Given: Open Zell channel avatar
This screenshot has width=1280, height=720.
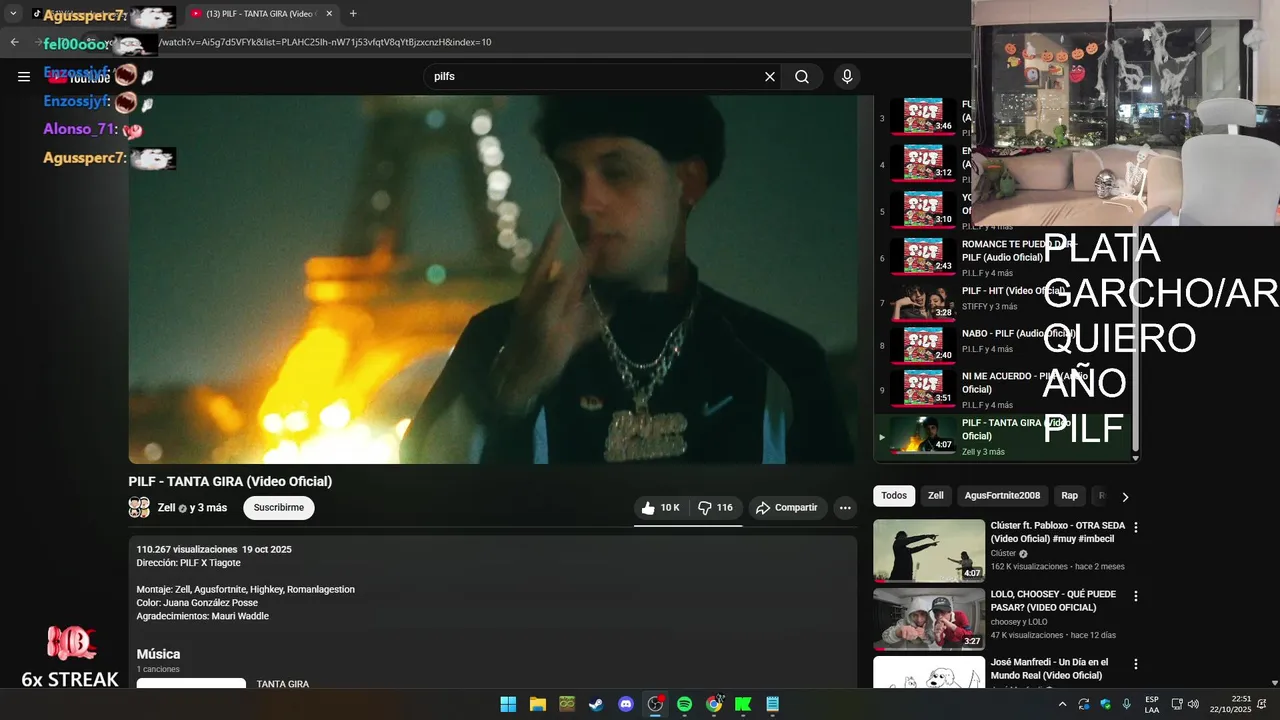Looking at the screenshot, I should 139,508.
